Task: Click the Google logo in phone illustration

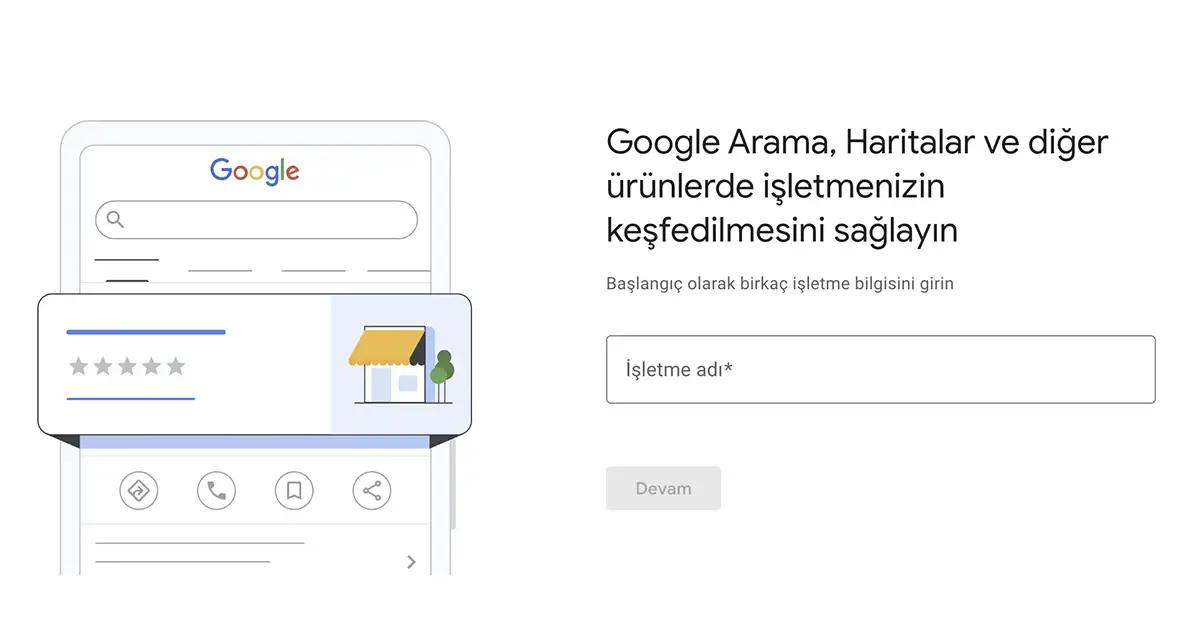Action: pos(255,171)
